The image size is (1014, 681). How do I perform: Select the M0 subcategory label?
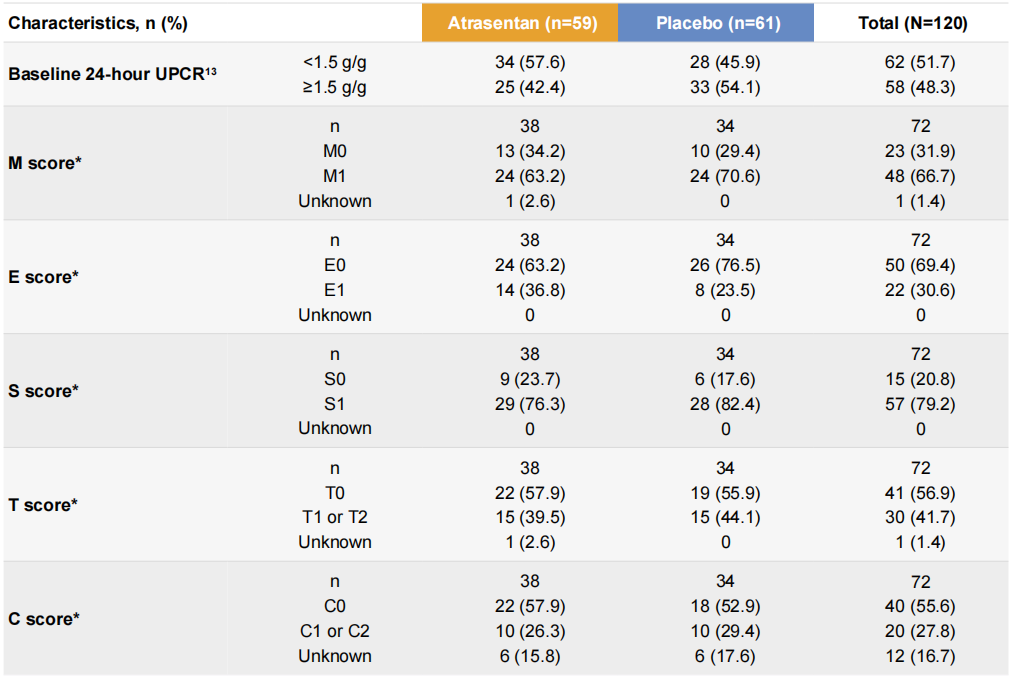pyautogui.click(x=335, y=151)
